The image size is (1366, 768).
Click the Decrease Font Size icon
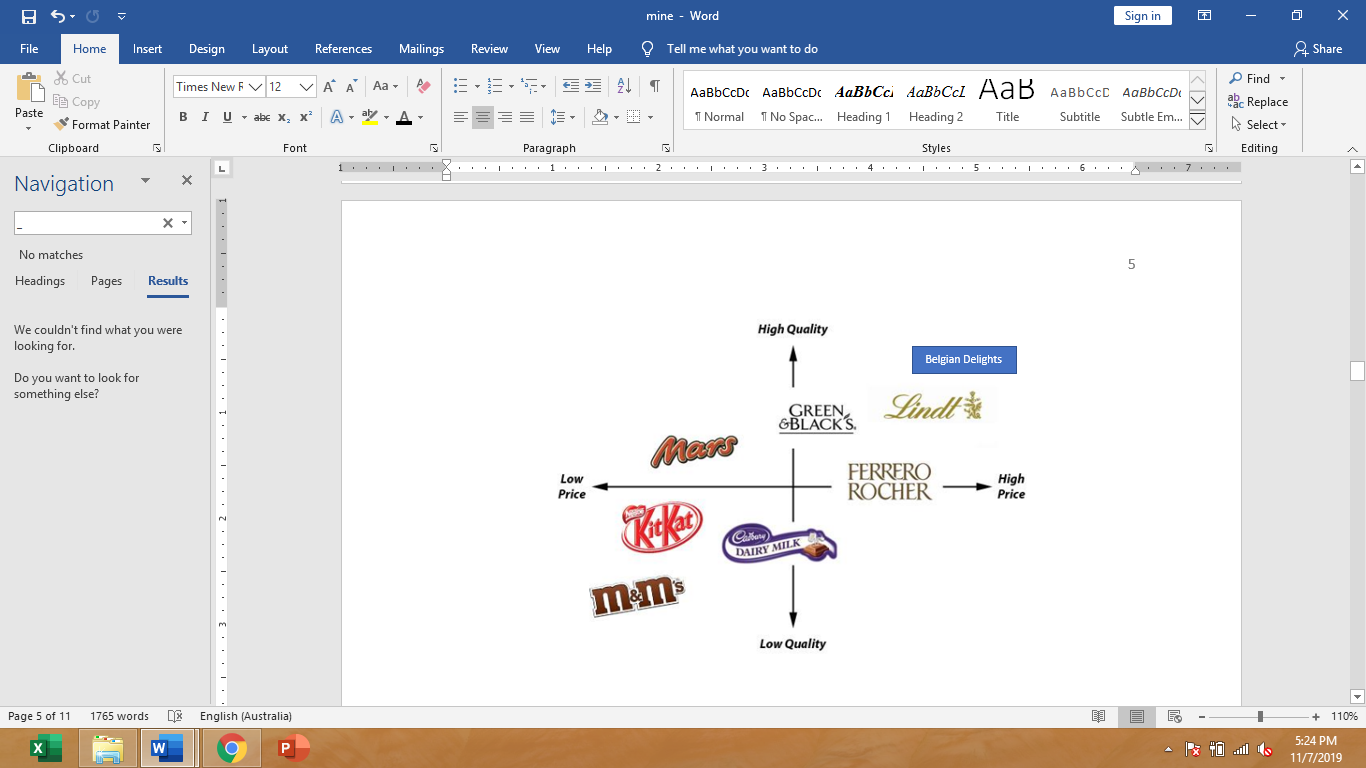click(x=350, y=87)
